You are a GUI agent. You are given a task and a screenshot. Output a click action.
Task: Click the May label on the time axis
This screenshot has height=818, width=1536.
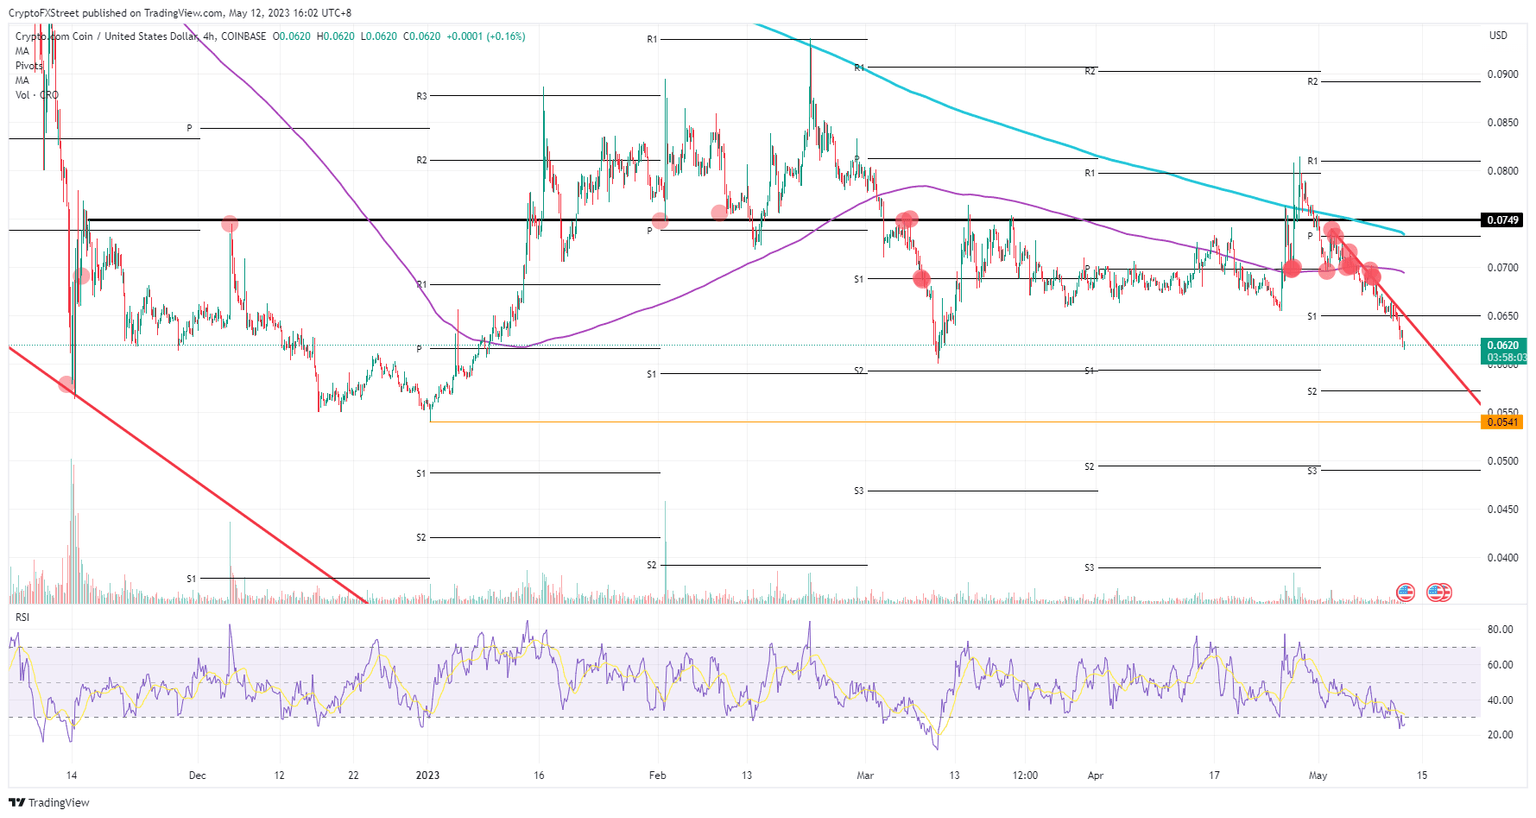1318,775
